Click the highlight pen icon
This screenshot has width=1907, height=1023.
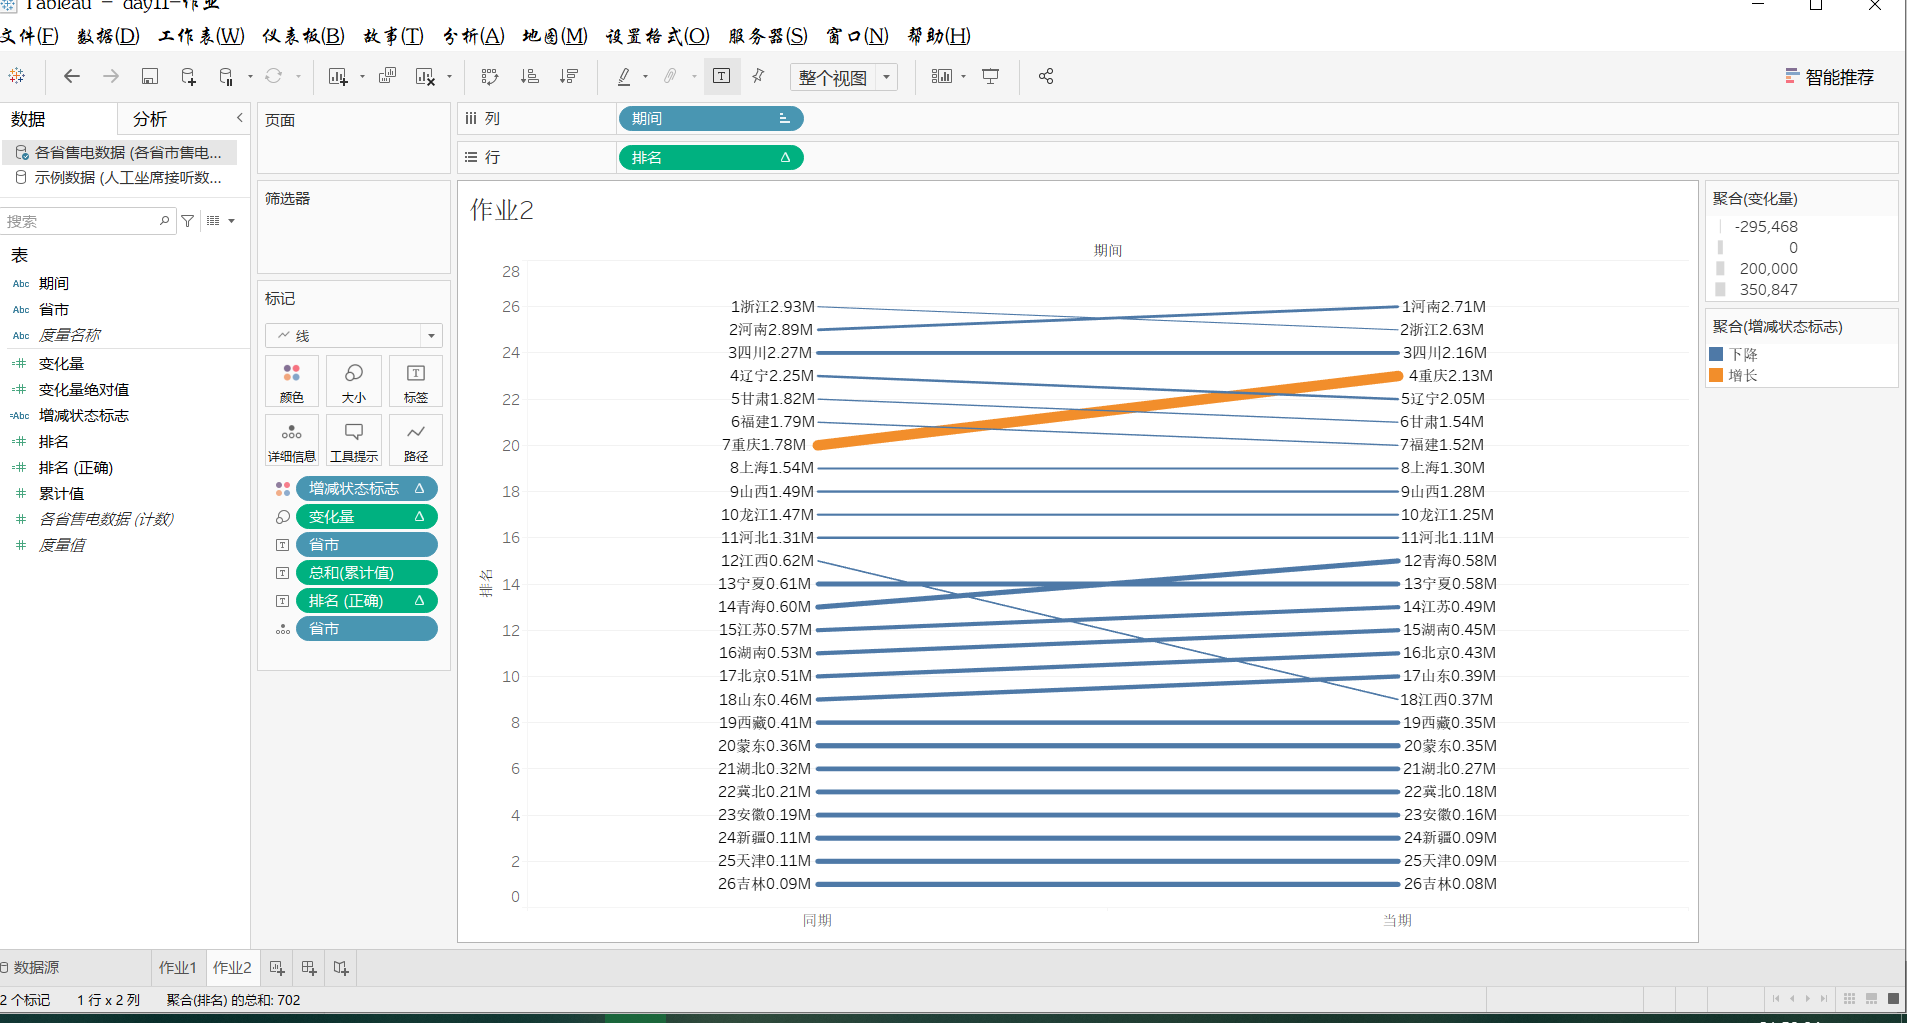624,76
